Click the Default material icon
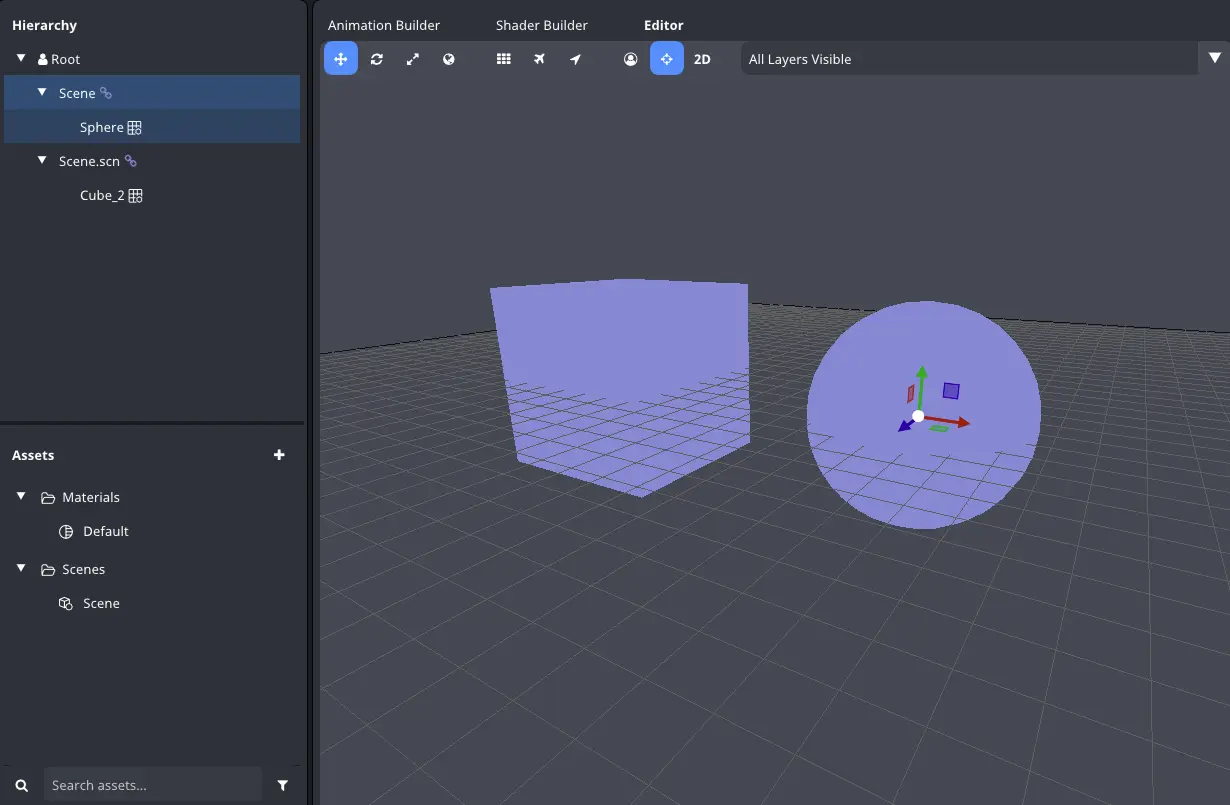This screenshot has width=1230, height=805. [66, 532]
